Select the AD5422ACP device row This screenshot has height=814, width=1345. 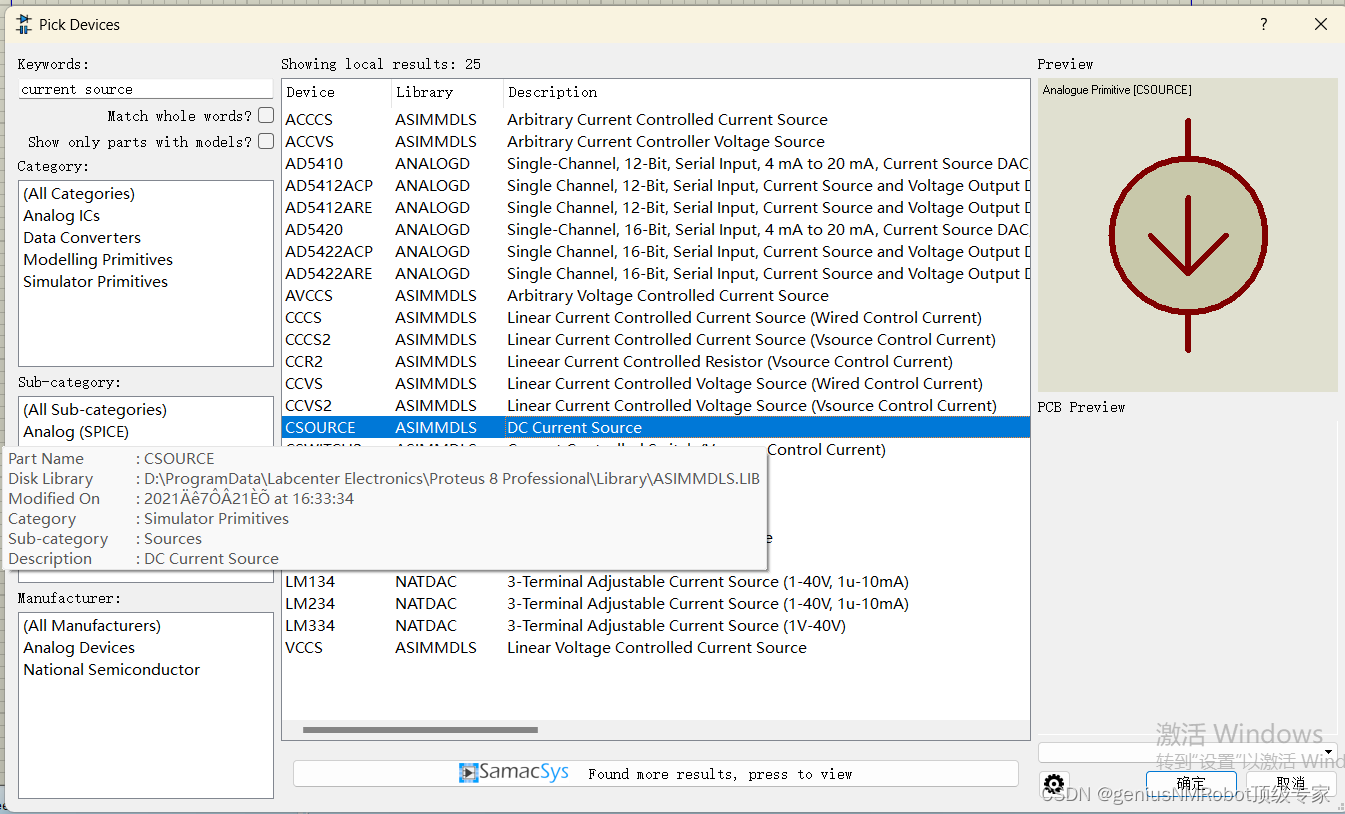[656, 252]
